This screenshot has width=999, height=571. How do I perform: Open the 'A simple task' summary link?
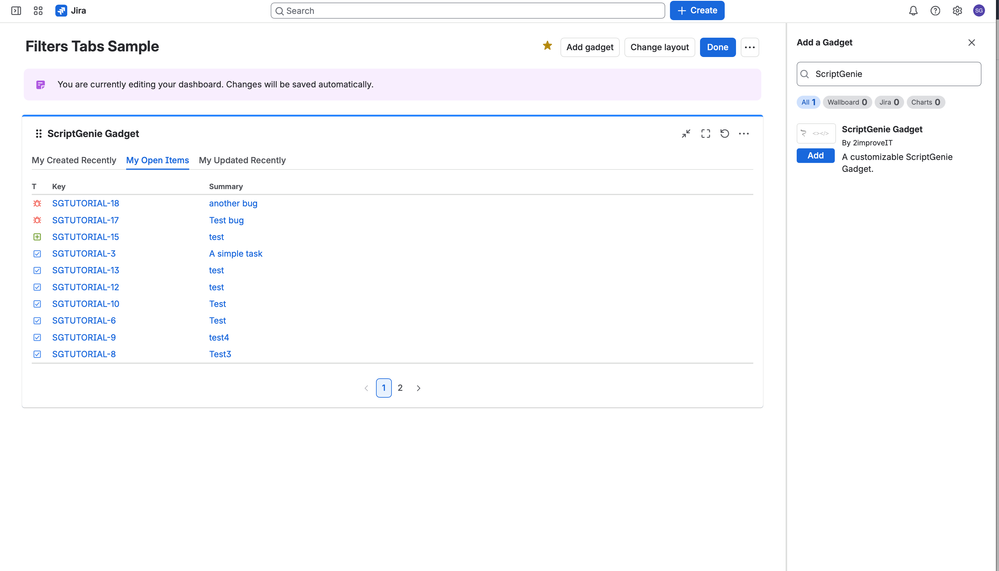pos(236,254)
